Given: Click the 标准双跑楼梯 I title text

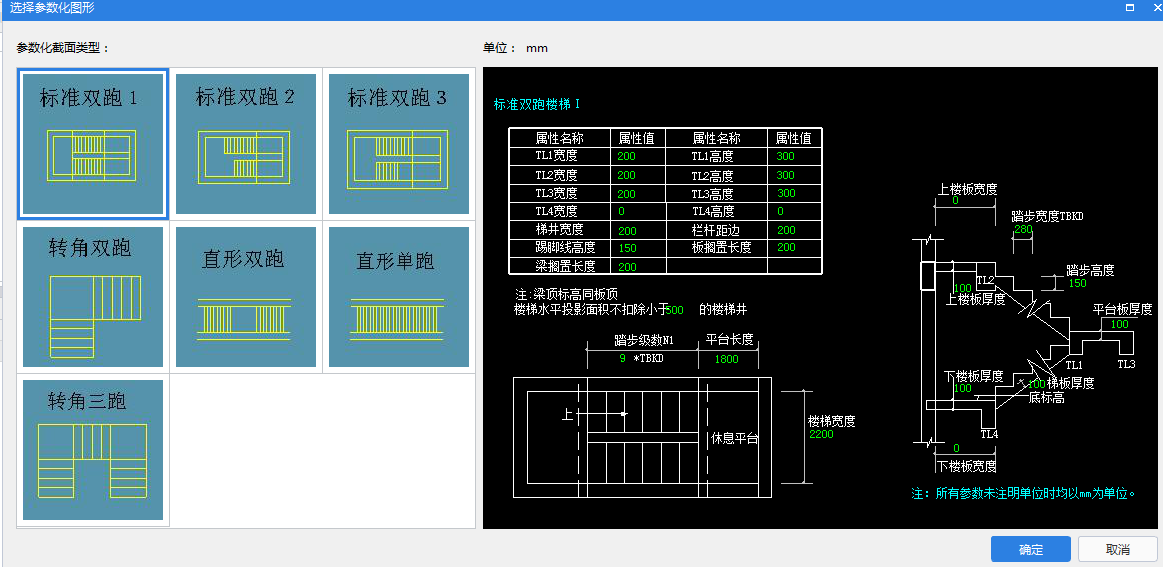Looking at the screenshot, I should (x=537, y=105).
